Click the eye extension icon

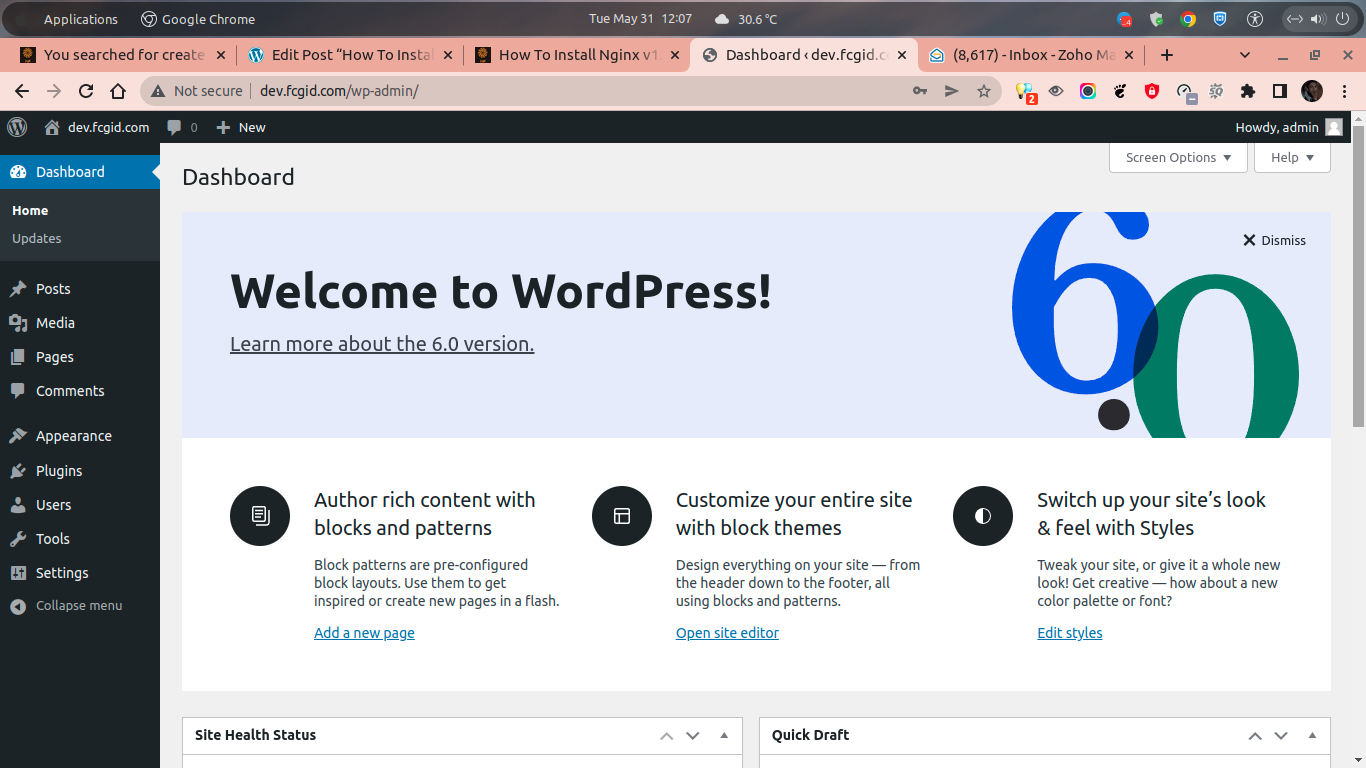(1056, 91)
